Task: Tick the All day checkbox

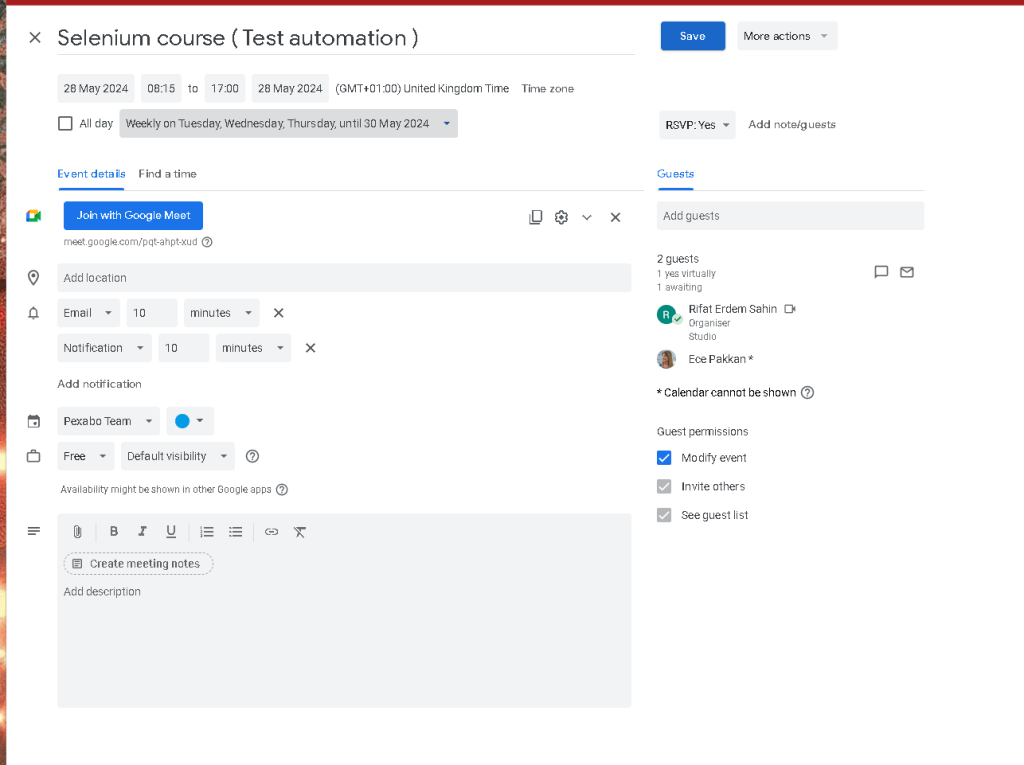Action: (x=65, y=123)
